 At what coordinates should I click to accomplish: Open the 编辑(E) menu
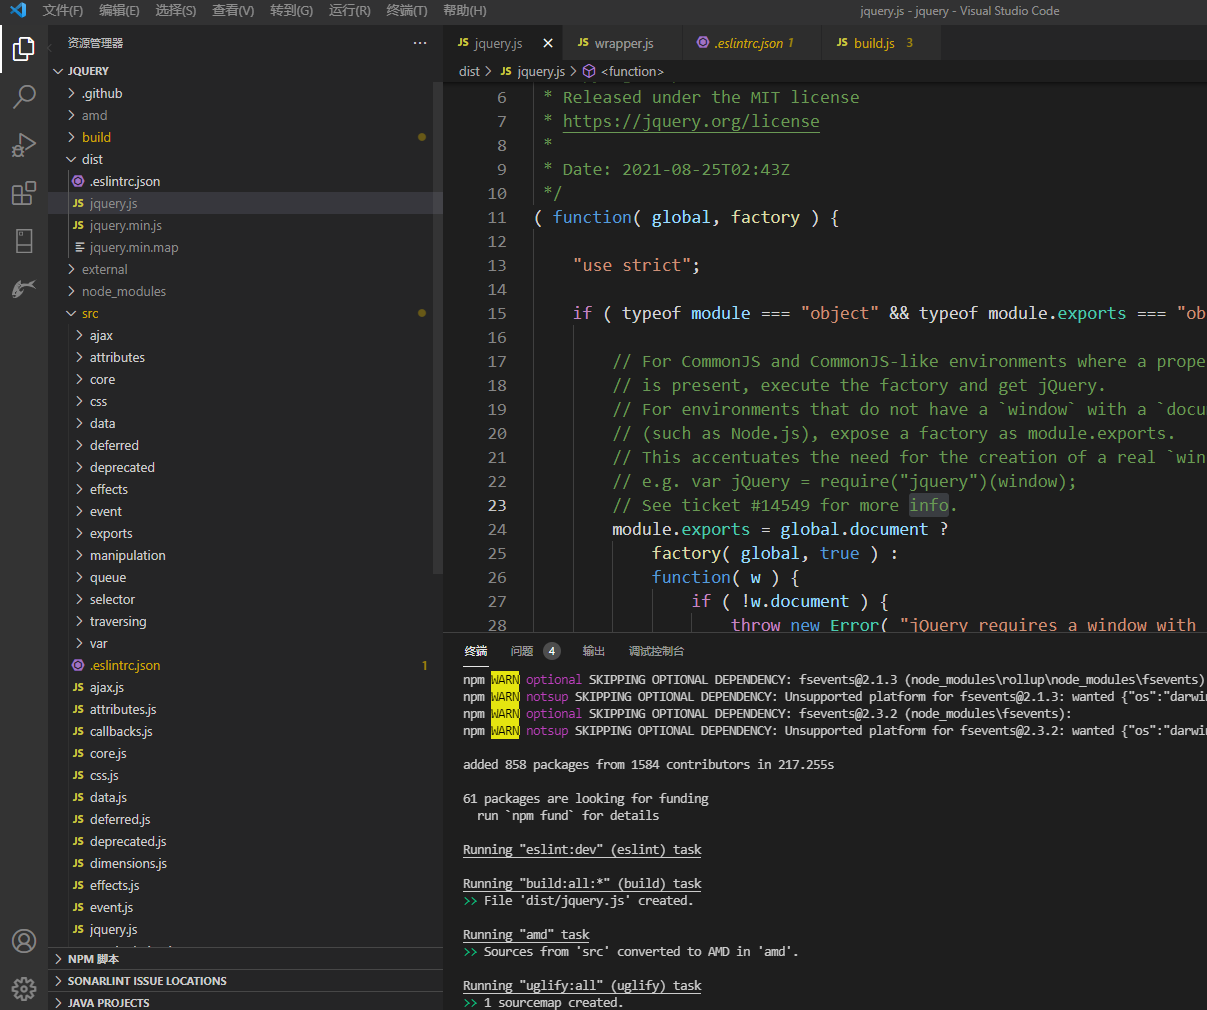click(120, 11)
